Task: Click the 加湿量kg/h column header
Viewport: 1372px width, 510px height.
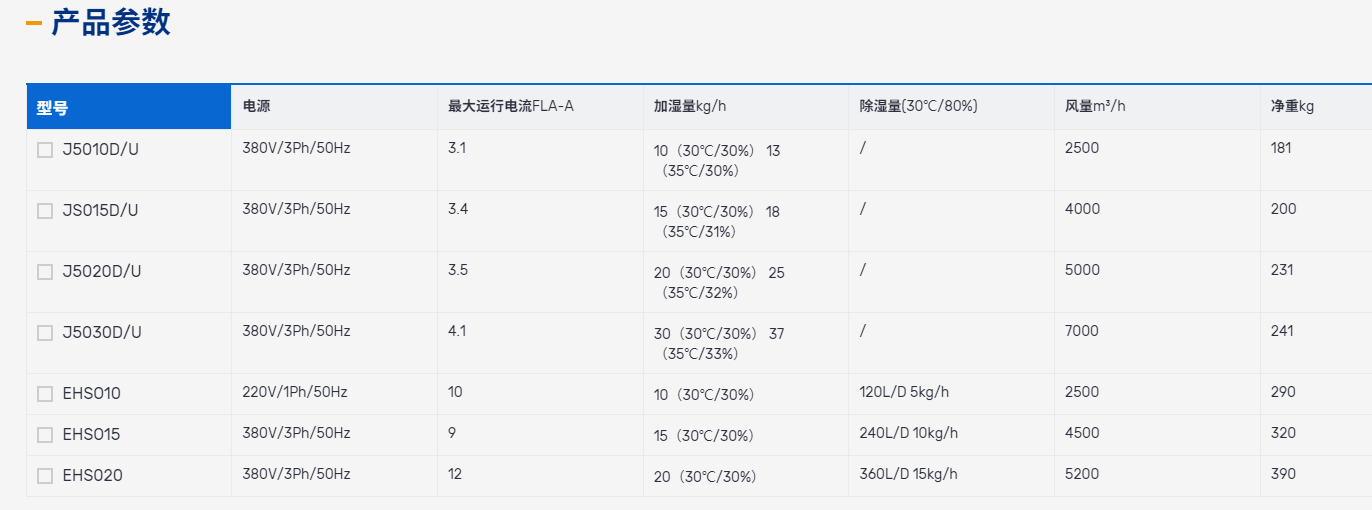Action: (x=746, y=107)
